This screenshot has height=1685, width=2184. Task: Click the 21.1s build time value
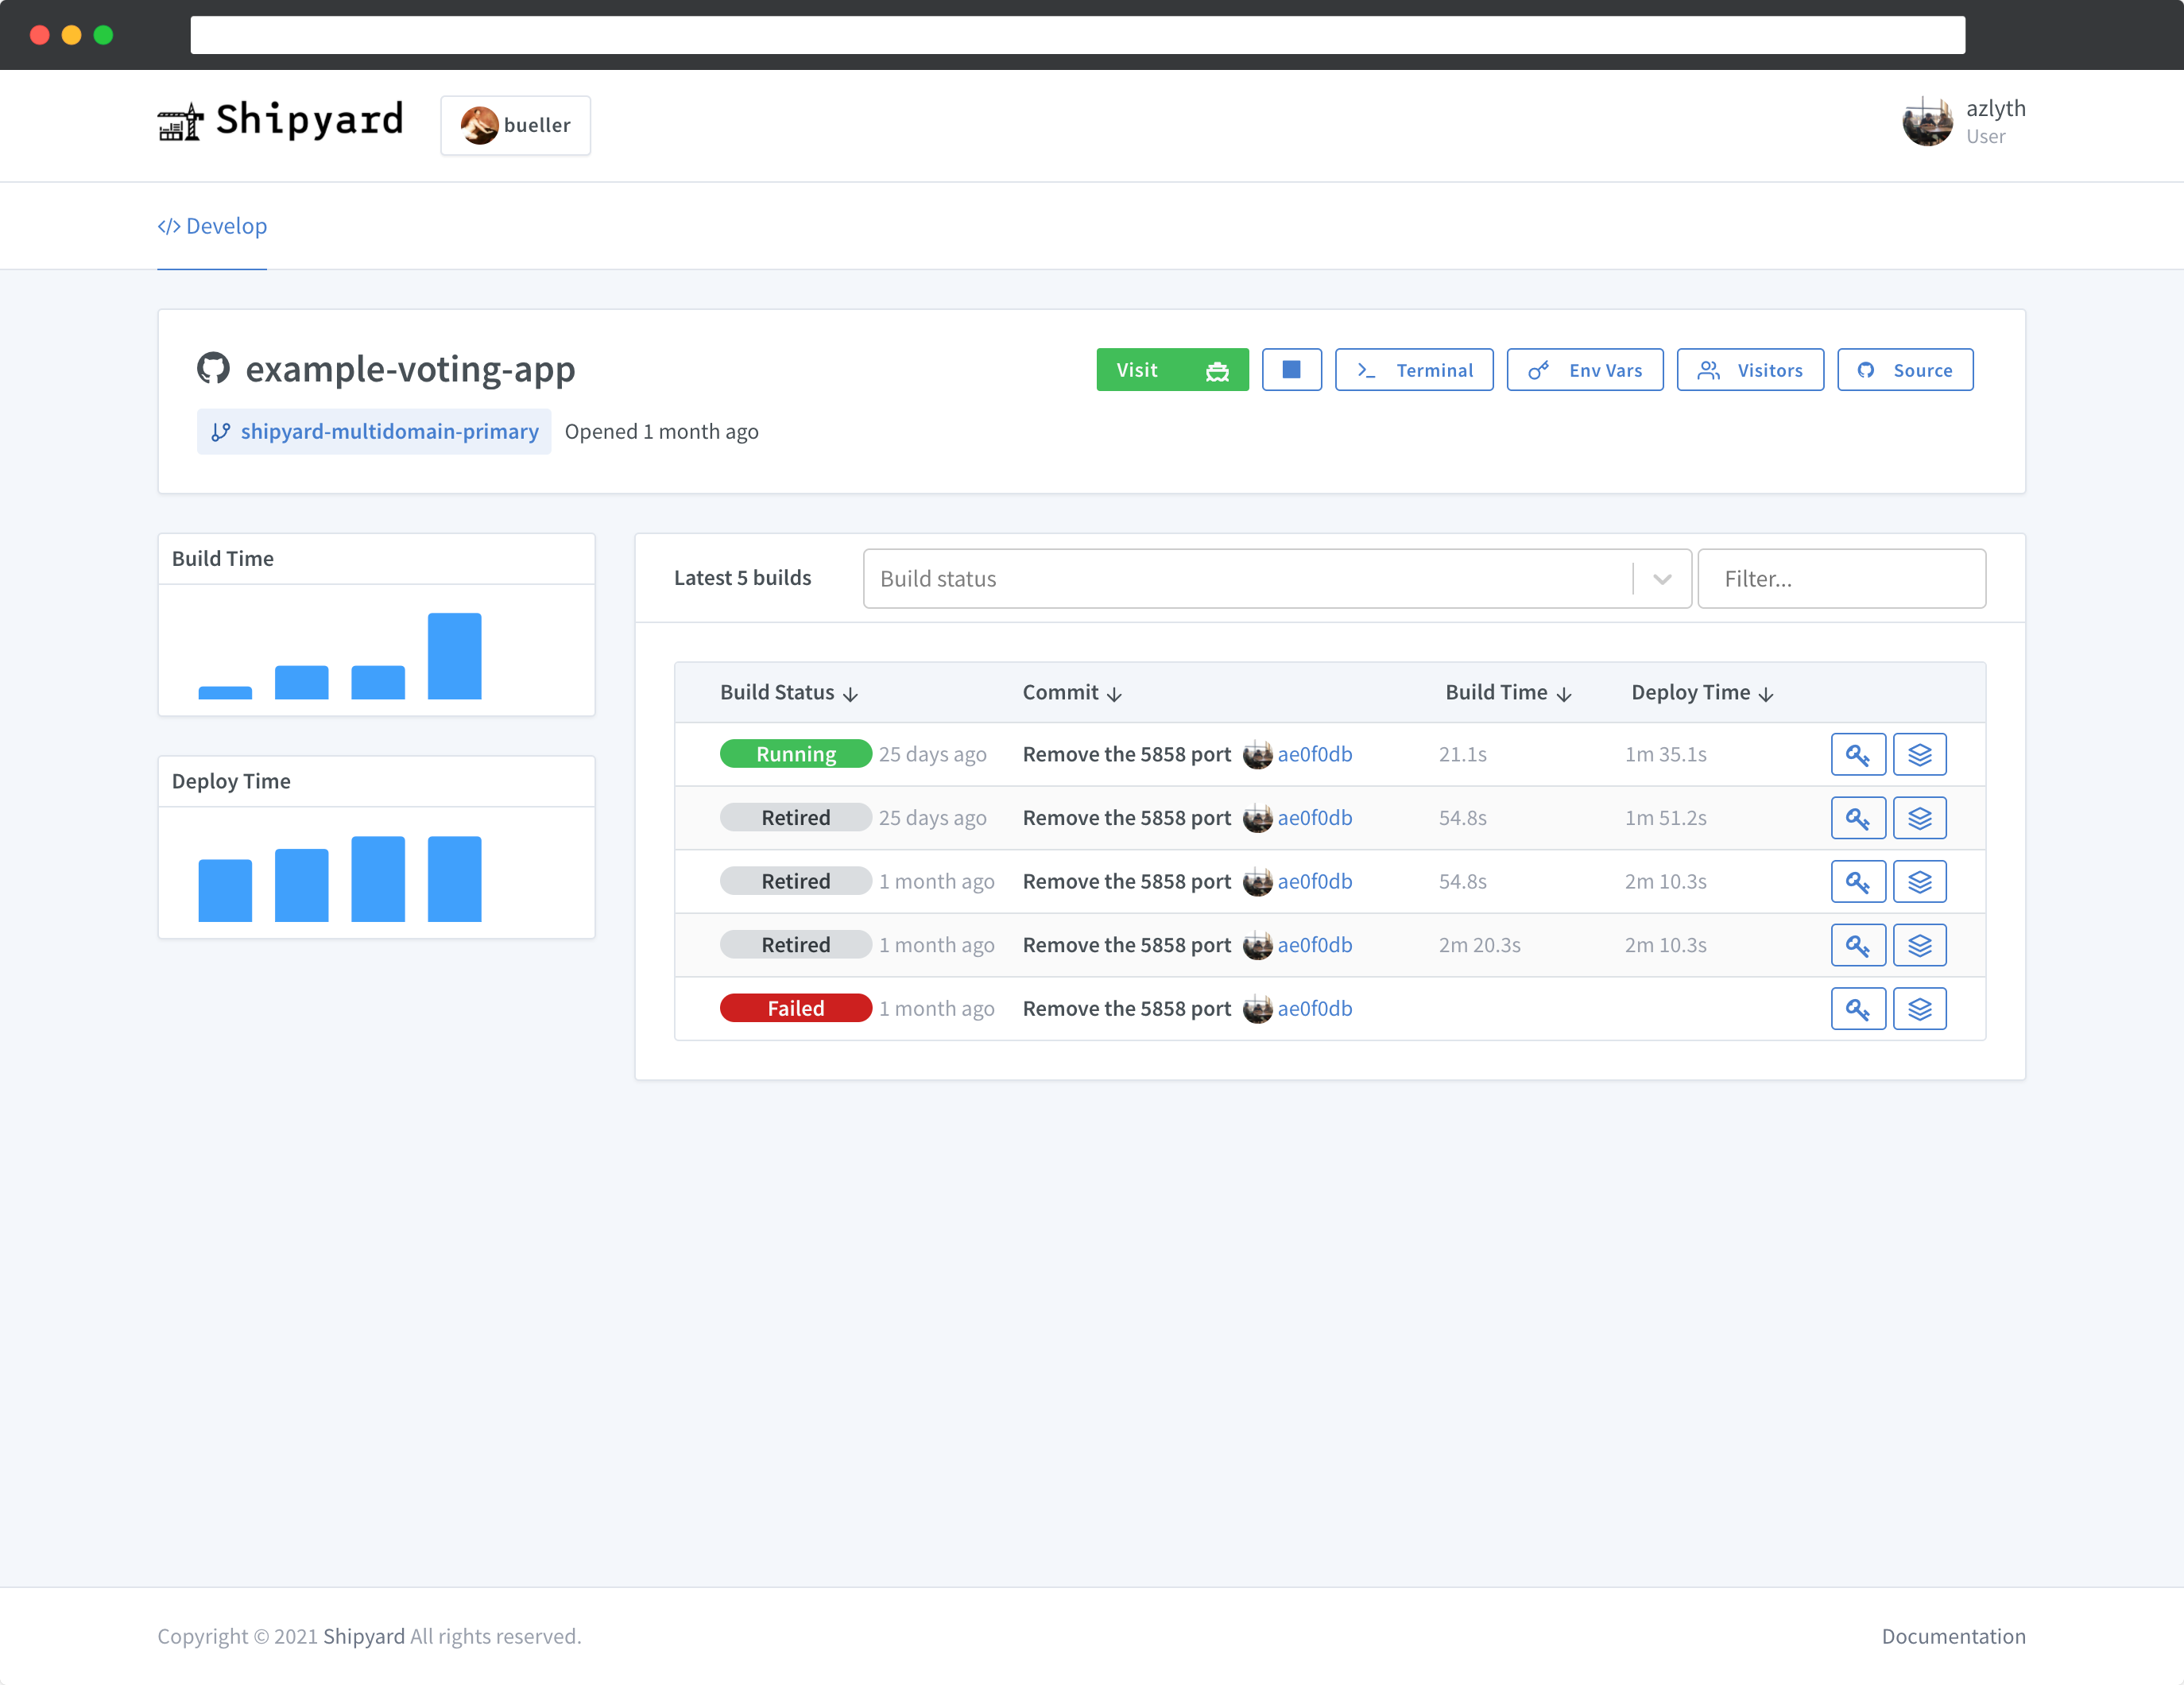(1462, 754)
